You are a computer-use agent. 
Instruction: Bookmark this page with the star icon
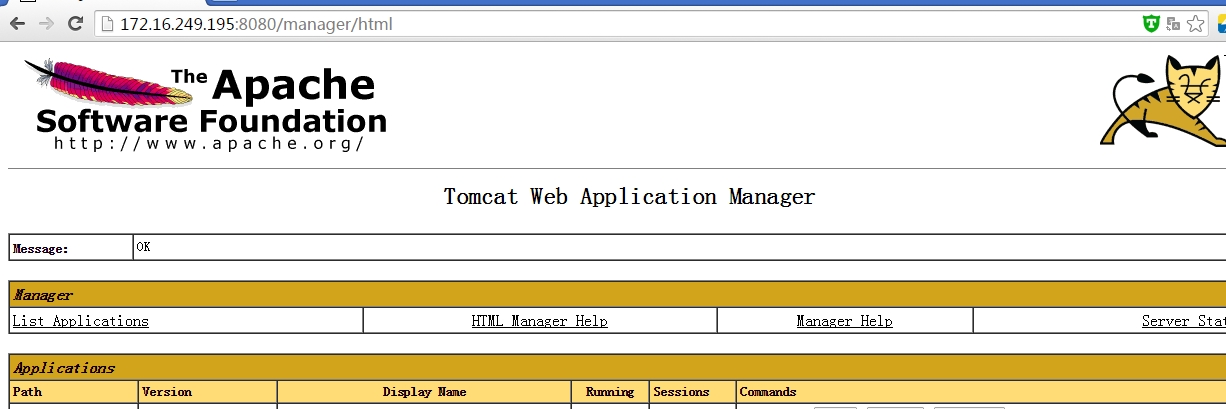(1196, 24)
